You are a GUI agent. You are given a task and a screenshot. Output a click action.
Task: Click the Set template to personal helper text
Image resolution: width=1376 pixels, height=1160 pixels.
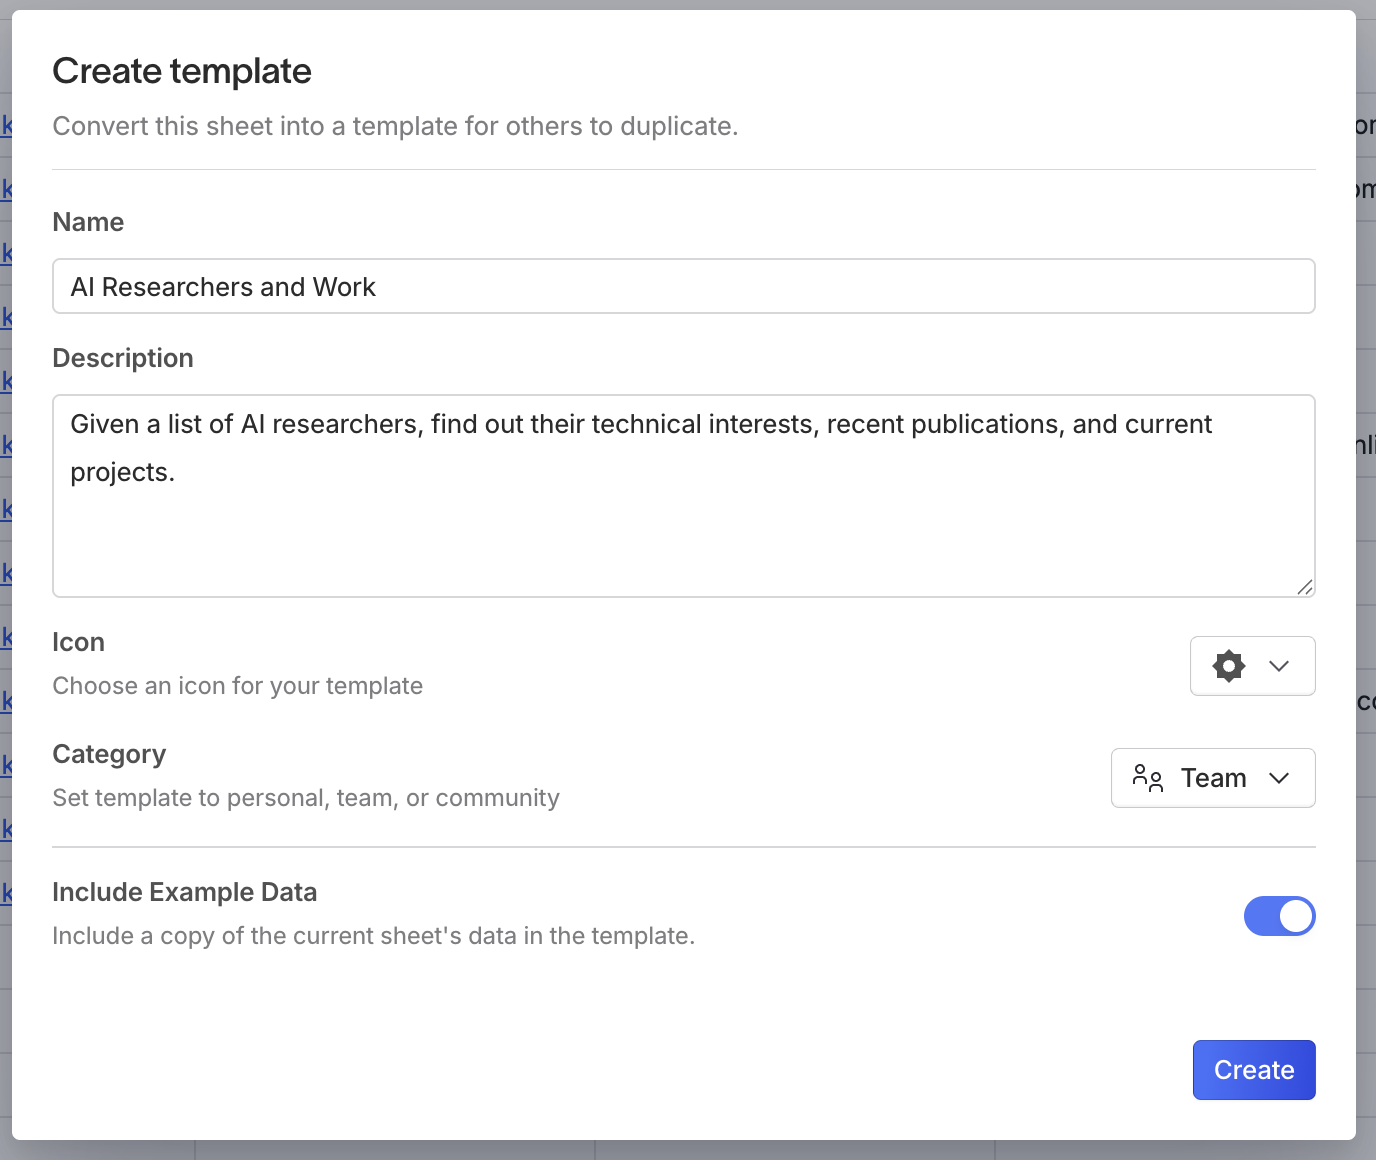click(x=306, y=798)
